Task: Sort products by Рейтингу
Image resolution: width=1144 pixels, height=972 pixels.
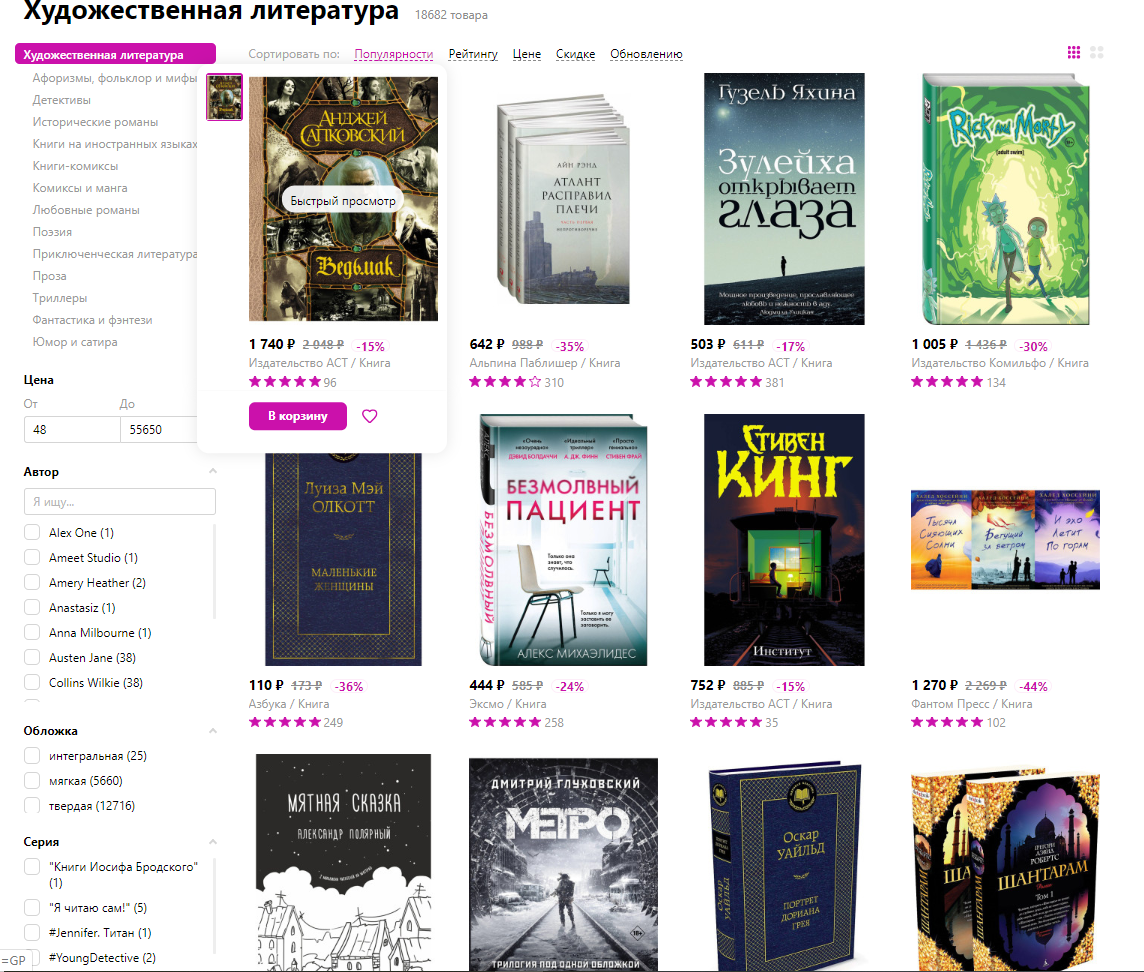Action: point(473,54)
